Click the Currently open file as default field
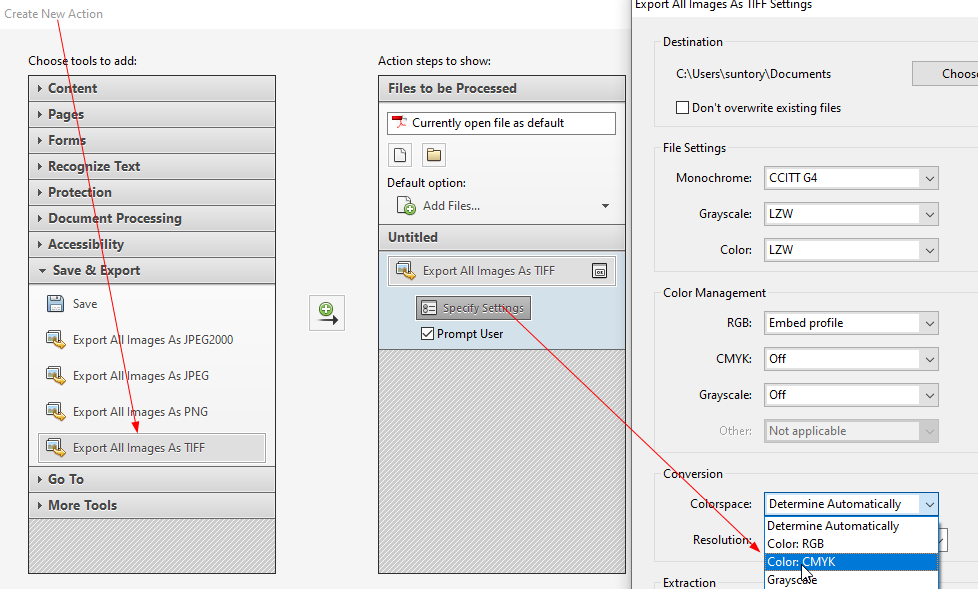 coord(501,124)
